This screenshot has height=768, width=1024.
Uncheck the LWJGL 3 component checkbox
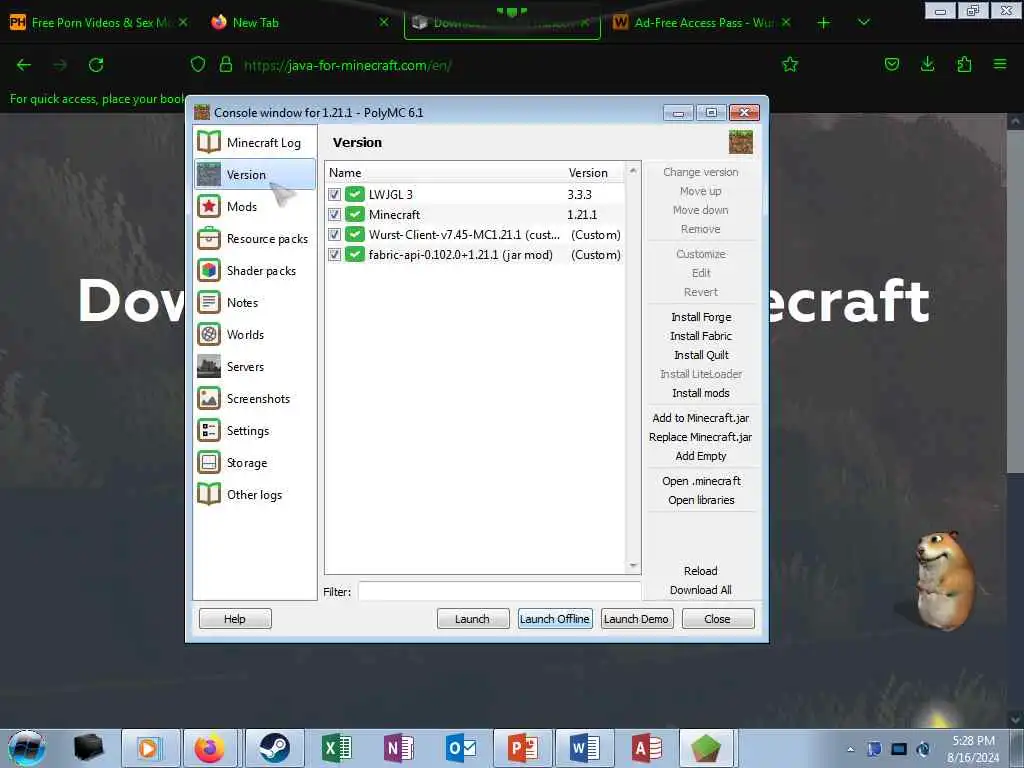tap(334, 194)
